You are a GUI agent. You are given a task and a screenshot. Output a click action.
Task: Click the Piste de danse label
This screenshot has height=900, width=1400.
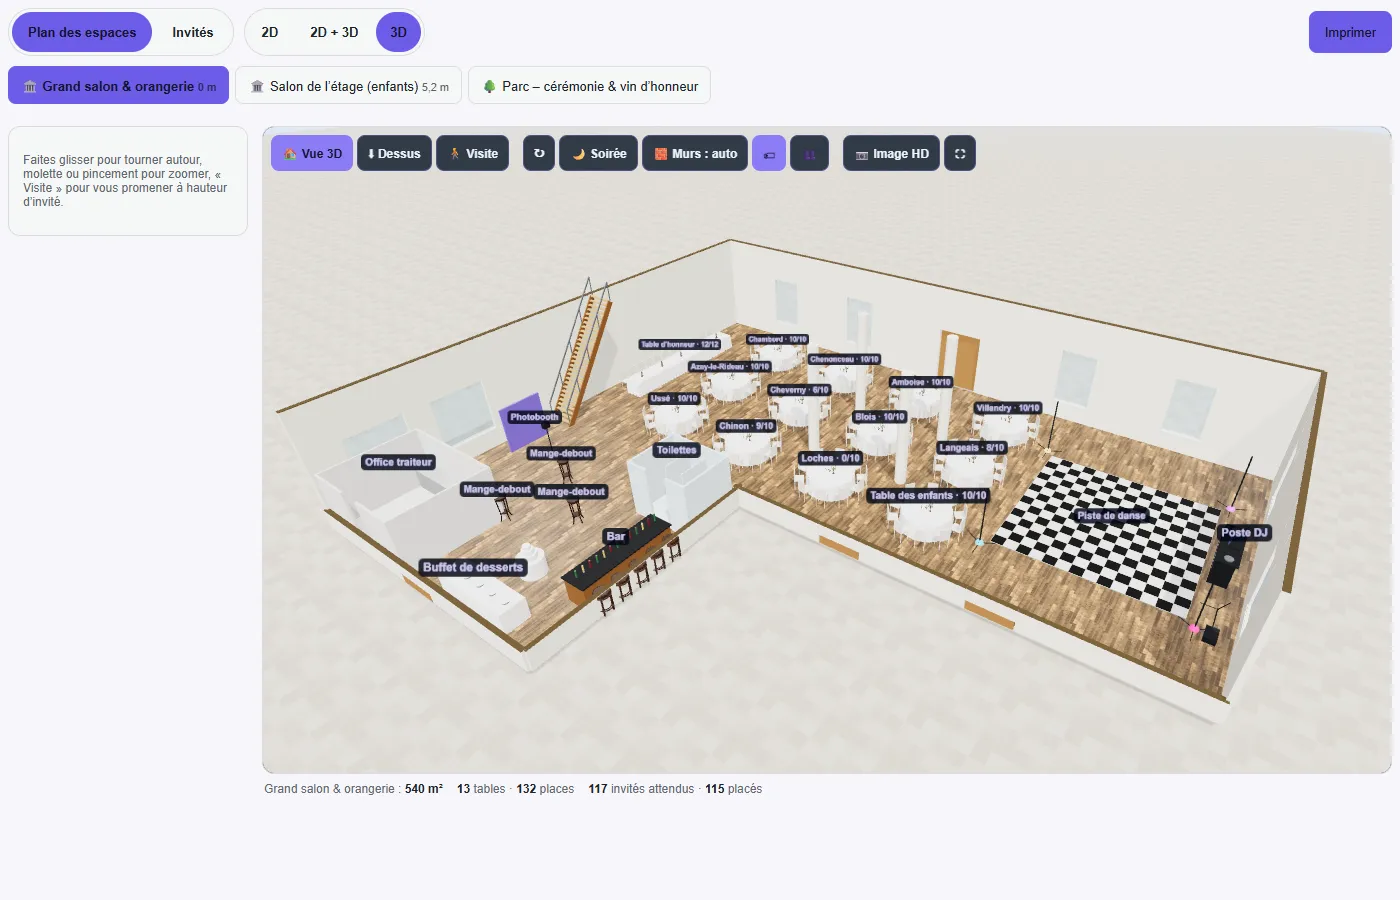point(1111,516)
